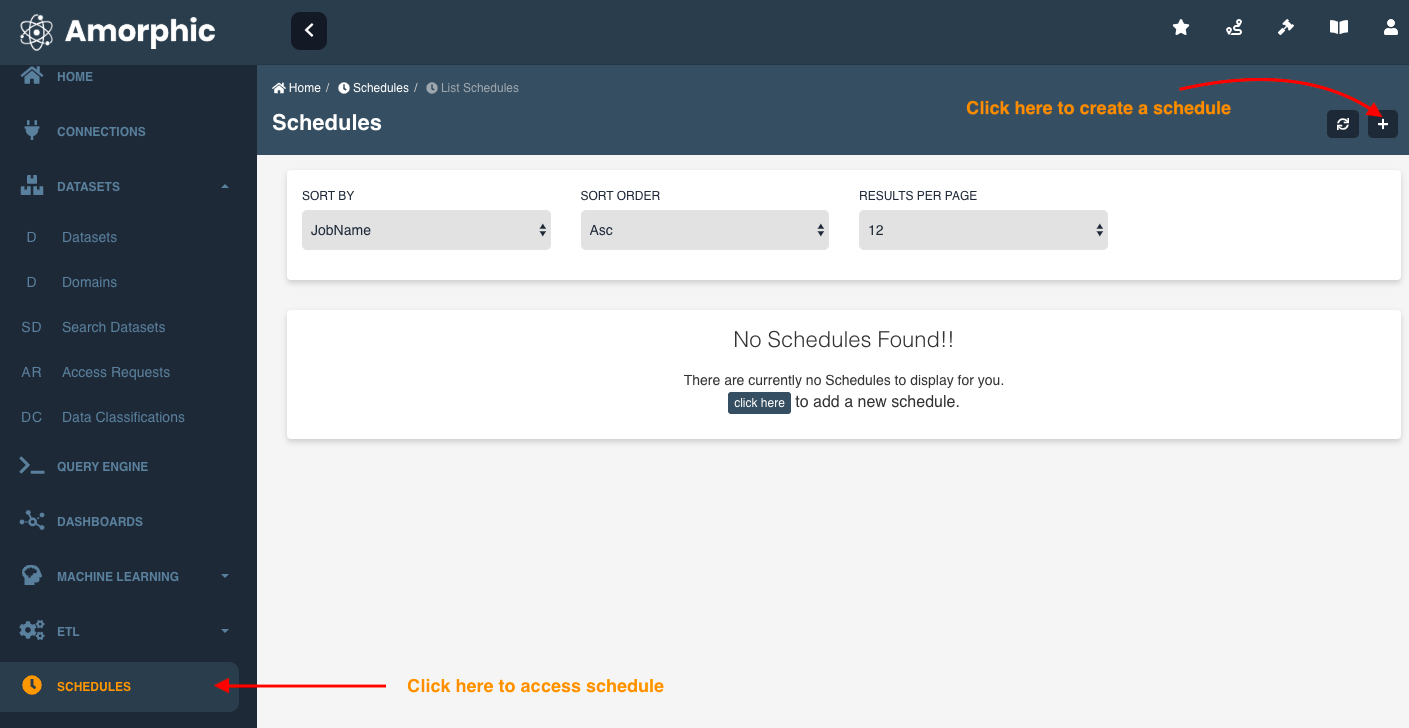Click the Amorphic atom logo
Viewport: 1409px width, 728px height.
[x=36, y=31]
